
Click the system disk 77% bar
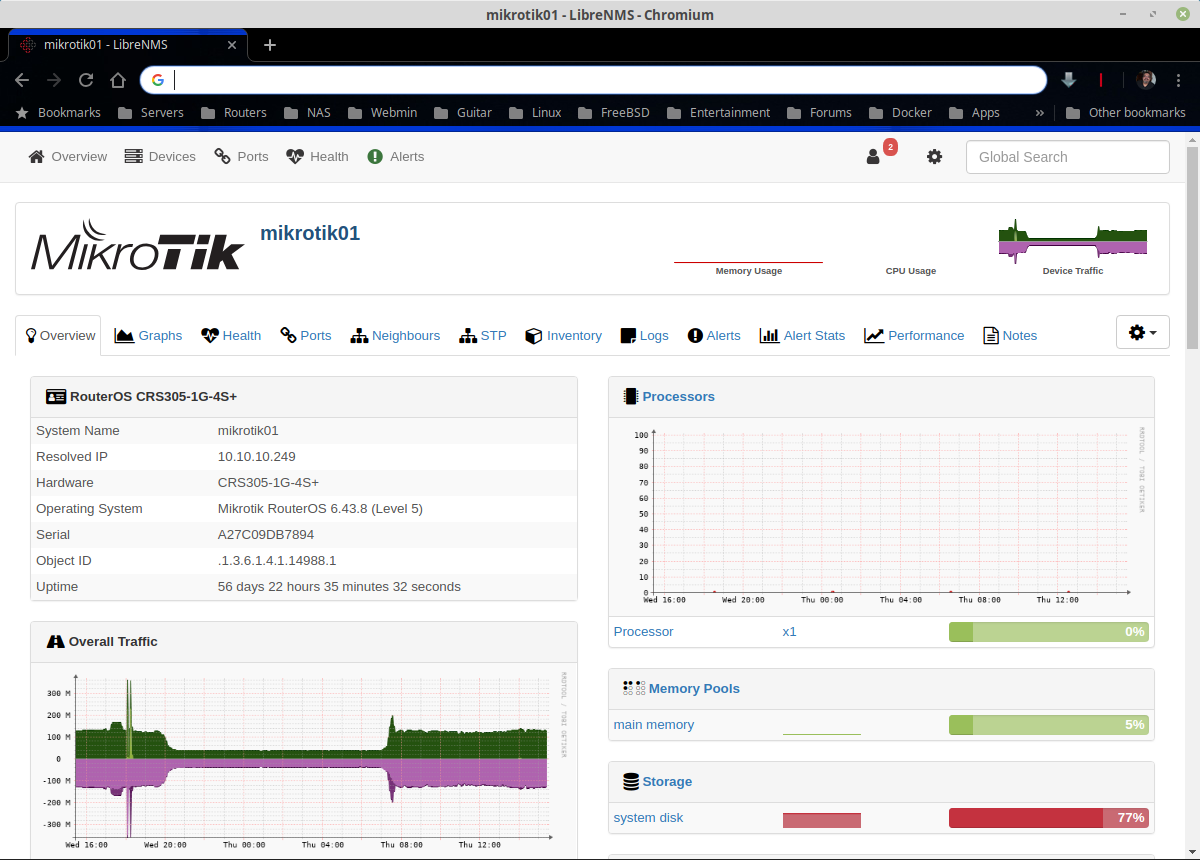click(x=1048, y=818)
